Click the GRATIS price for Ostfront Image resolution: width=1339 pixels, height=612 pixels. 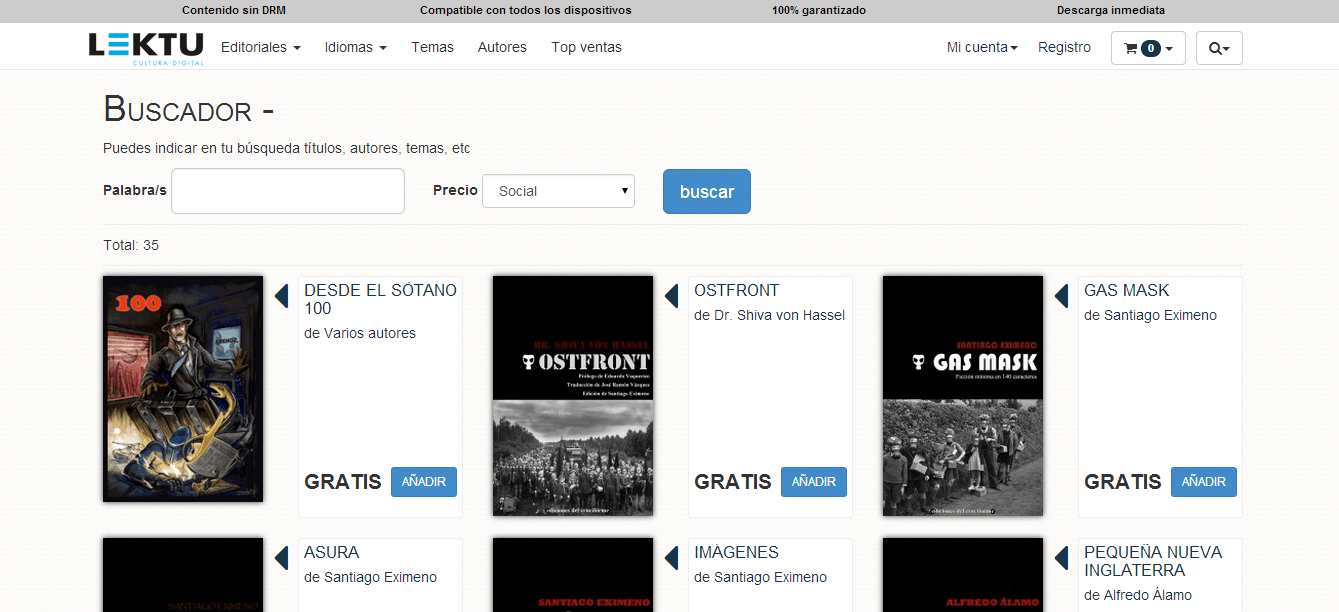(x=733, y=482)
